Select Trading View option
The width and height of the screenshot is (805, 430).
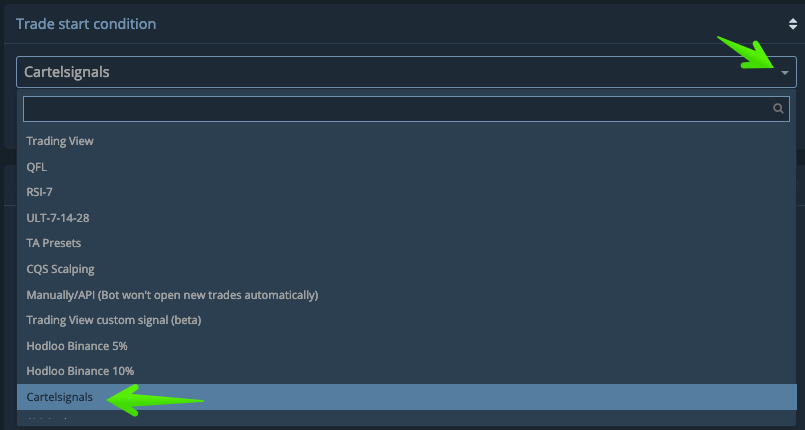(x=406, y=141)
